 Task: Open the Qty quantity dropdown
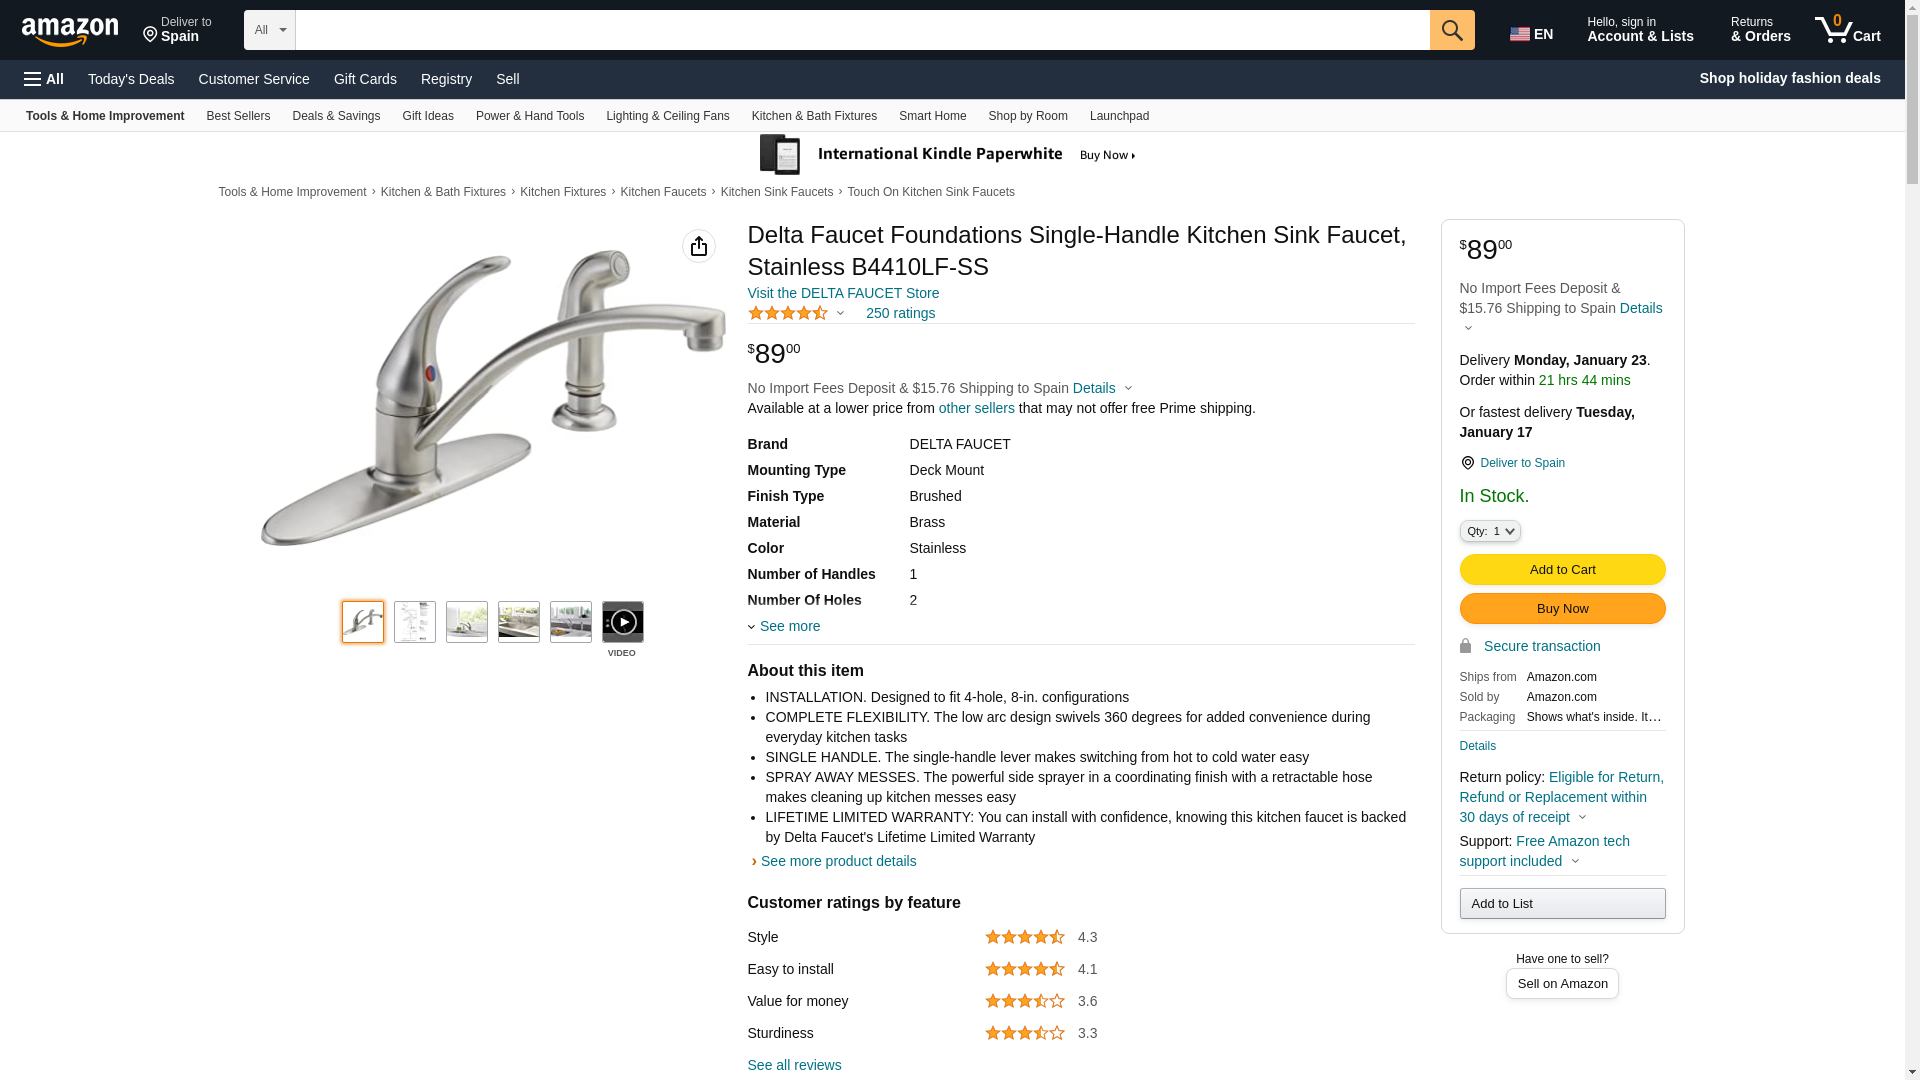pyautogui.click(x=1489, y=531)
